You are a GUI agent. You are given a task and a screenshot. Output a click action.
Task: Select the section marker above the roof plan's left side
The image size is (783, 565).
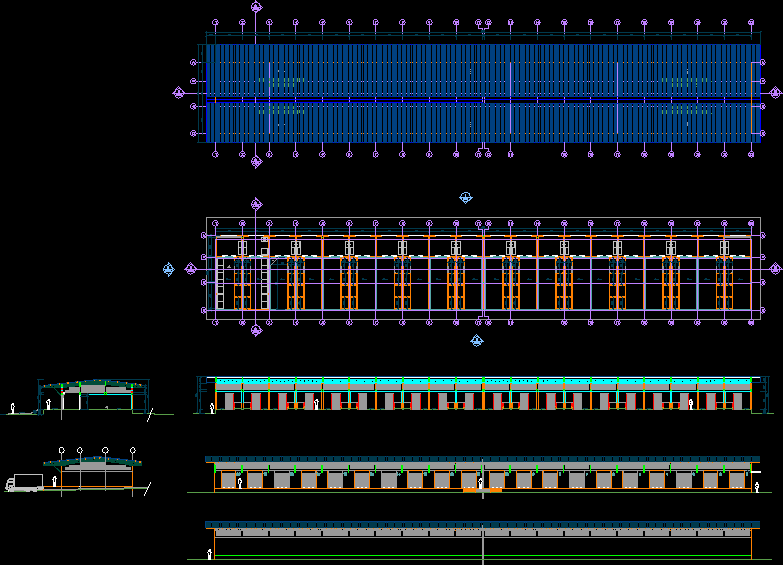pos(256,7)
